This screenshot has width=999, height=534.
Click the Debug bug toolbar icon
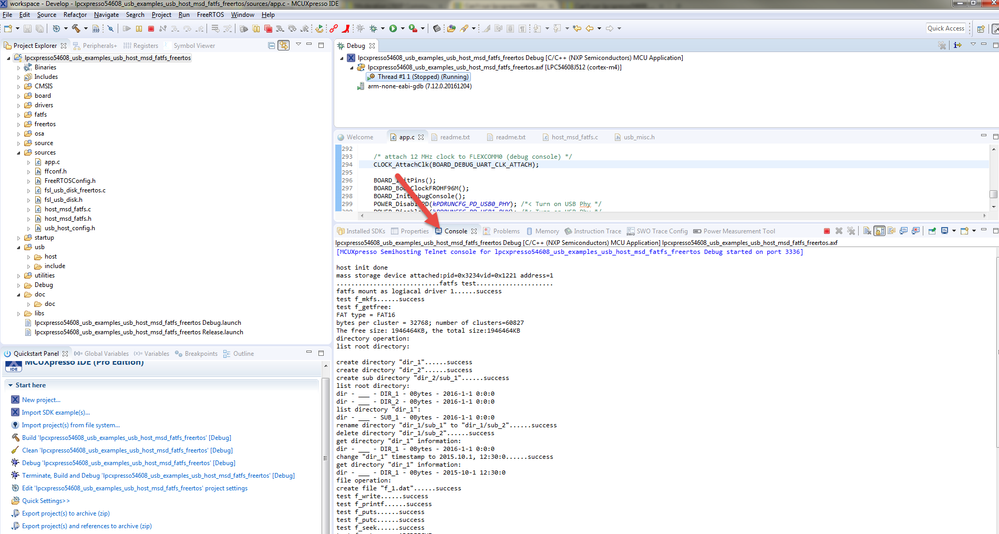[x=373, y=28]
